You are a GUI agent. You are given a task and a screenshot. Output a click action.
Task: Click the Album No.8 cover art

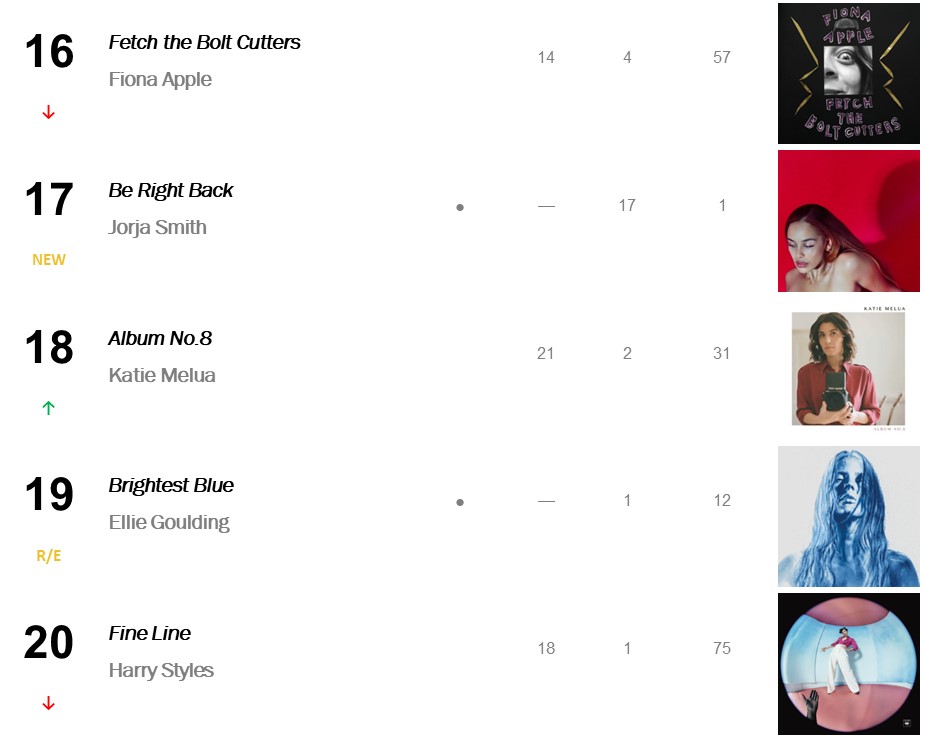(848, 369)
